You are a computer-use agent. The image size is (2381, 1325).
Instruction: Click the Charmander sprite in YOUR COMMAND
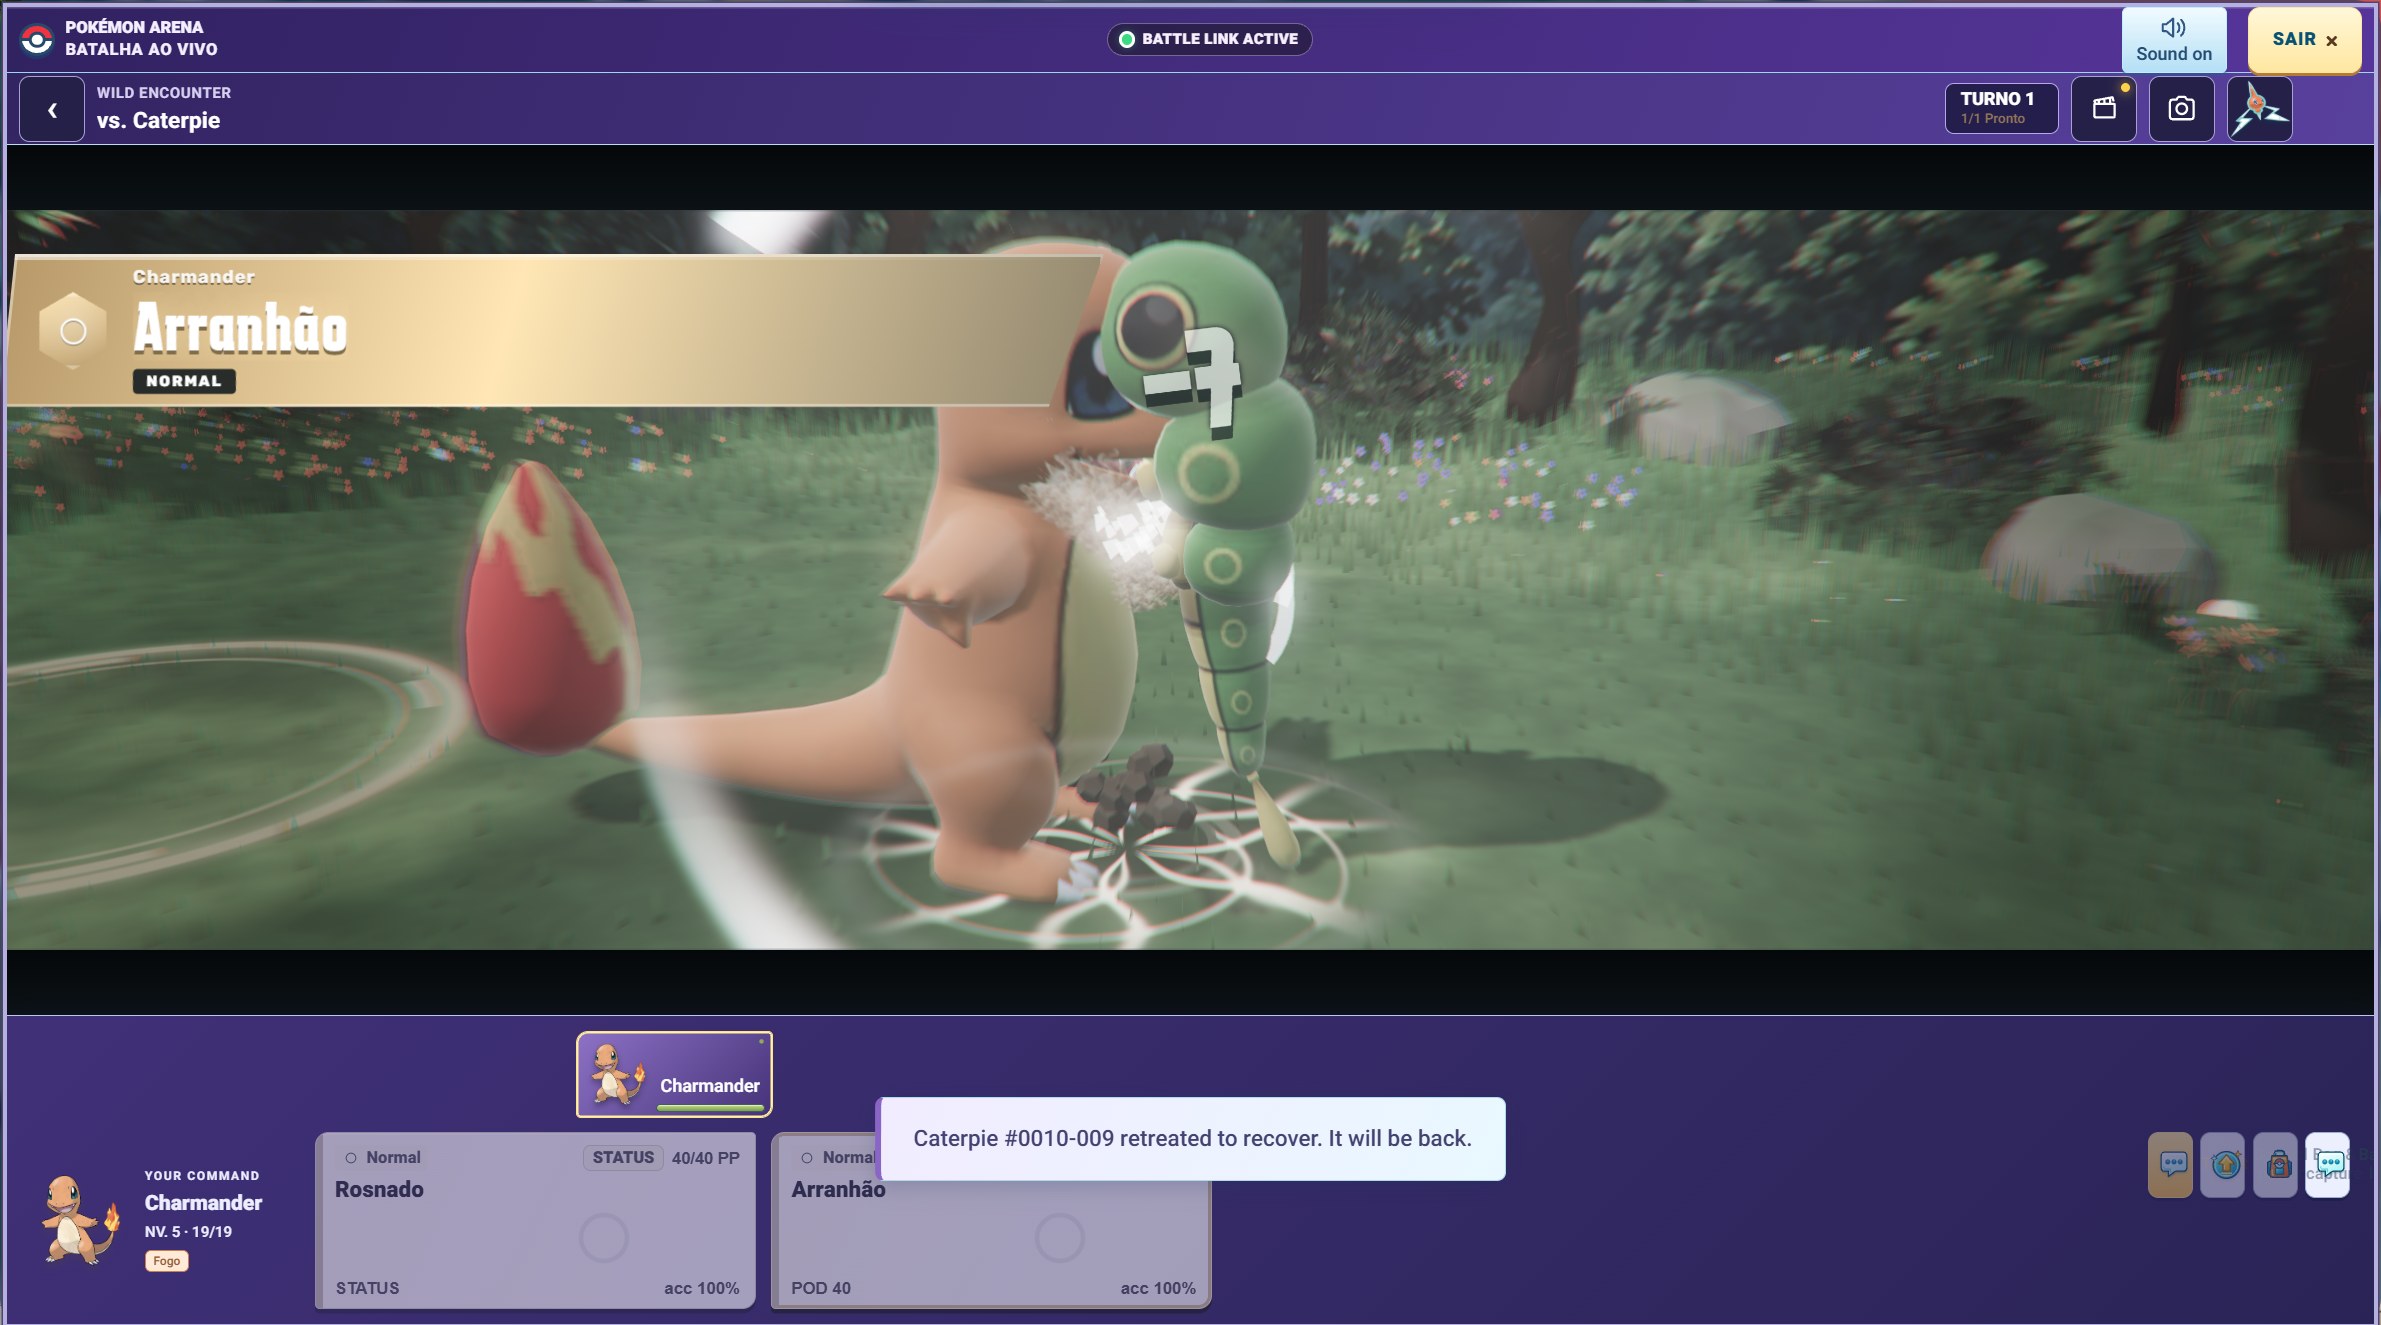point(80,1220)
